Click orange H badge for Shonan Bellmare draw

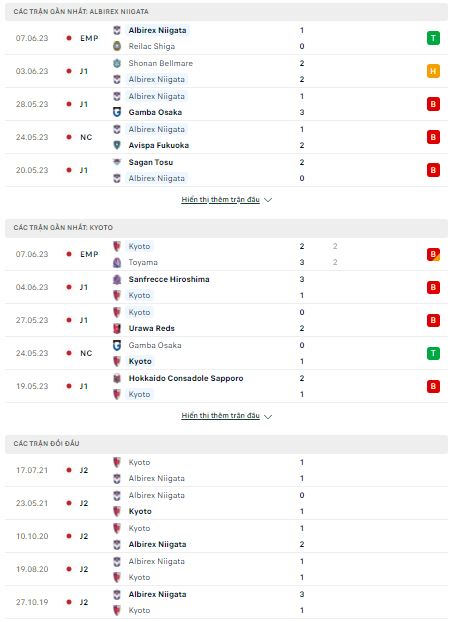click(x=433, y=71)
